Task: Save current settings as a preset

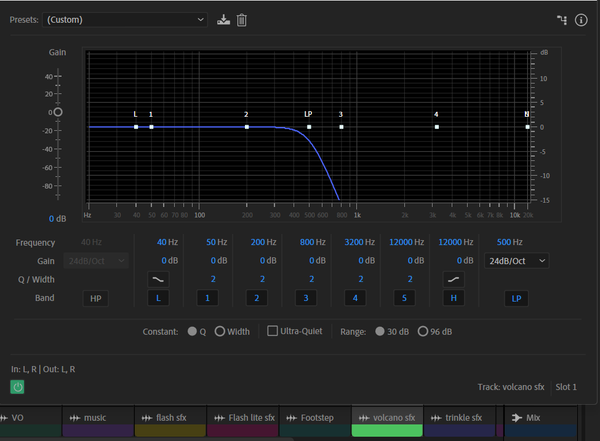Action: click(223, 20)
